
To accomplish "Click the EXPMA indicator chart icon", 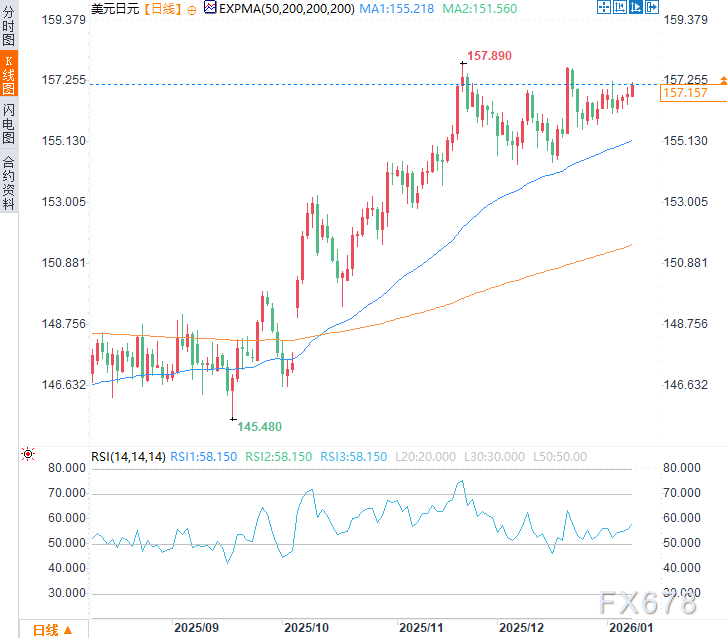I will click(210, 7).
